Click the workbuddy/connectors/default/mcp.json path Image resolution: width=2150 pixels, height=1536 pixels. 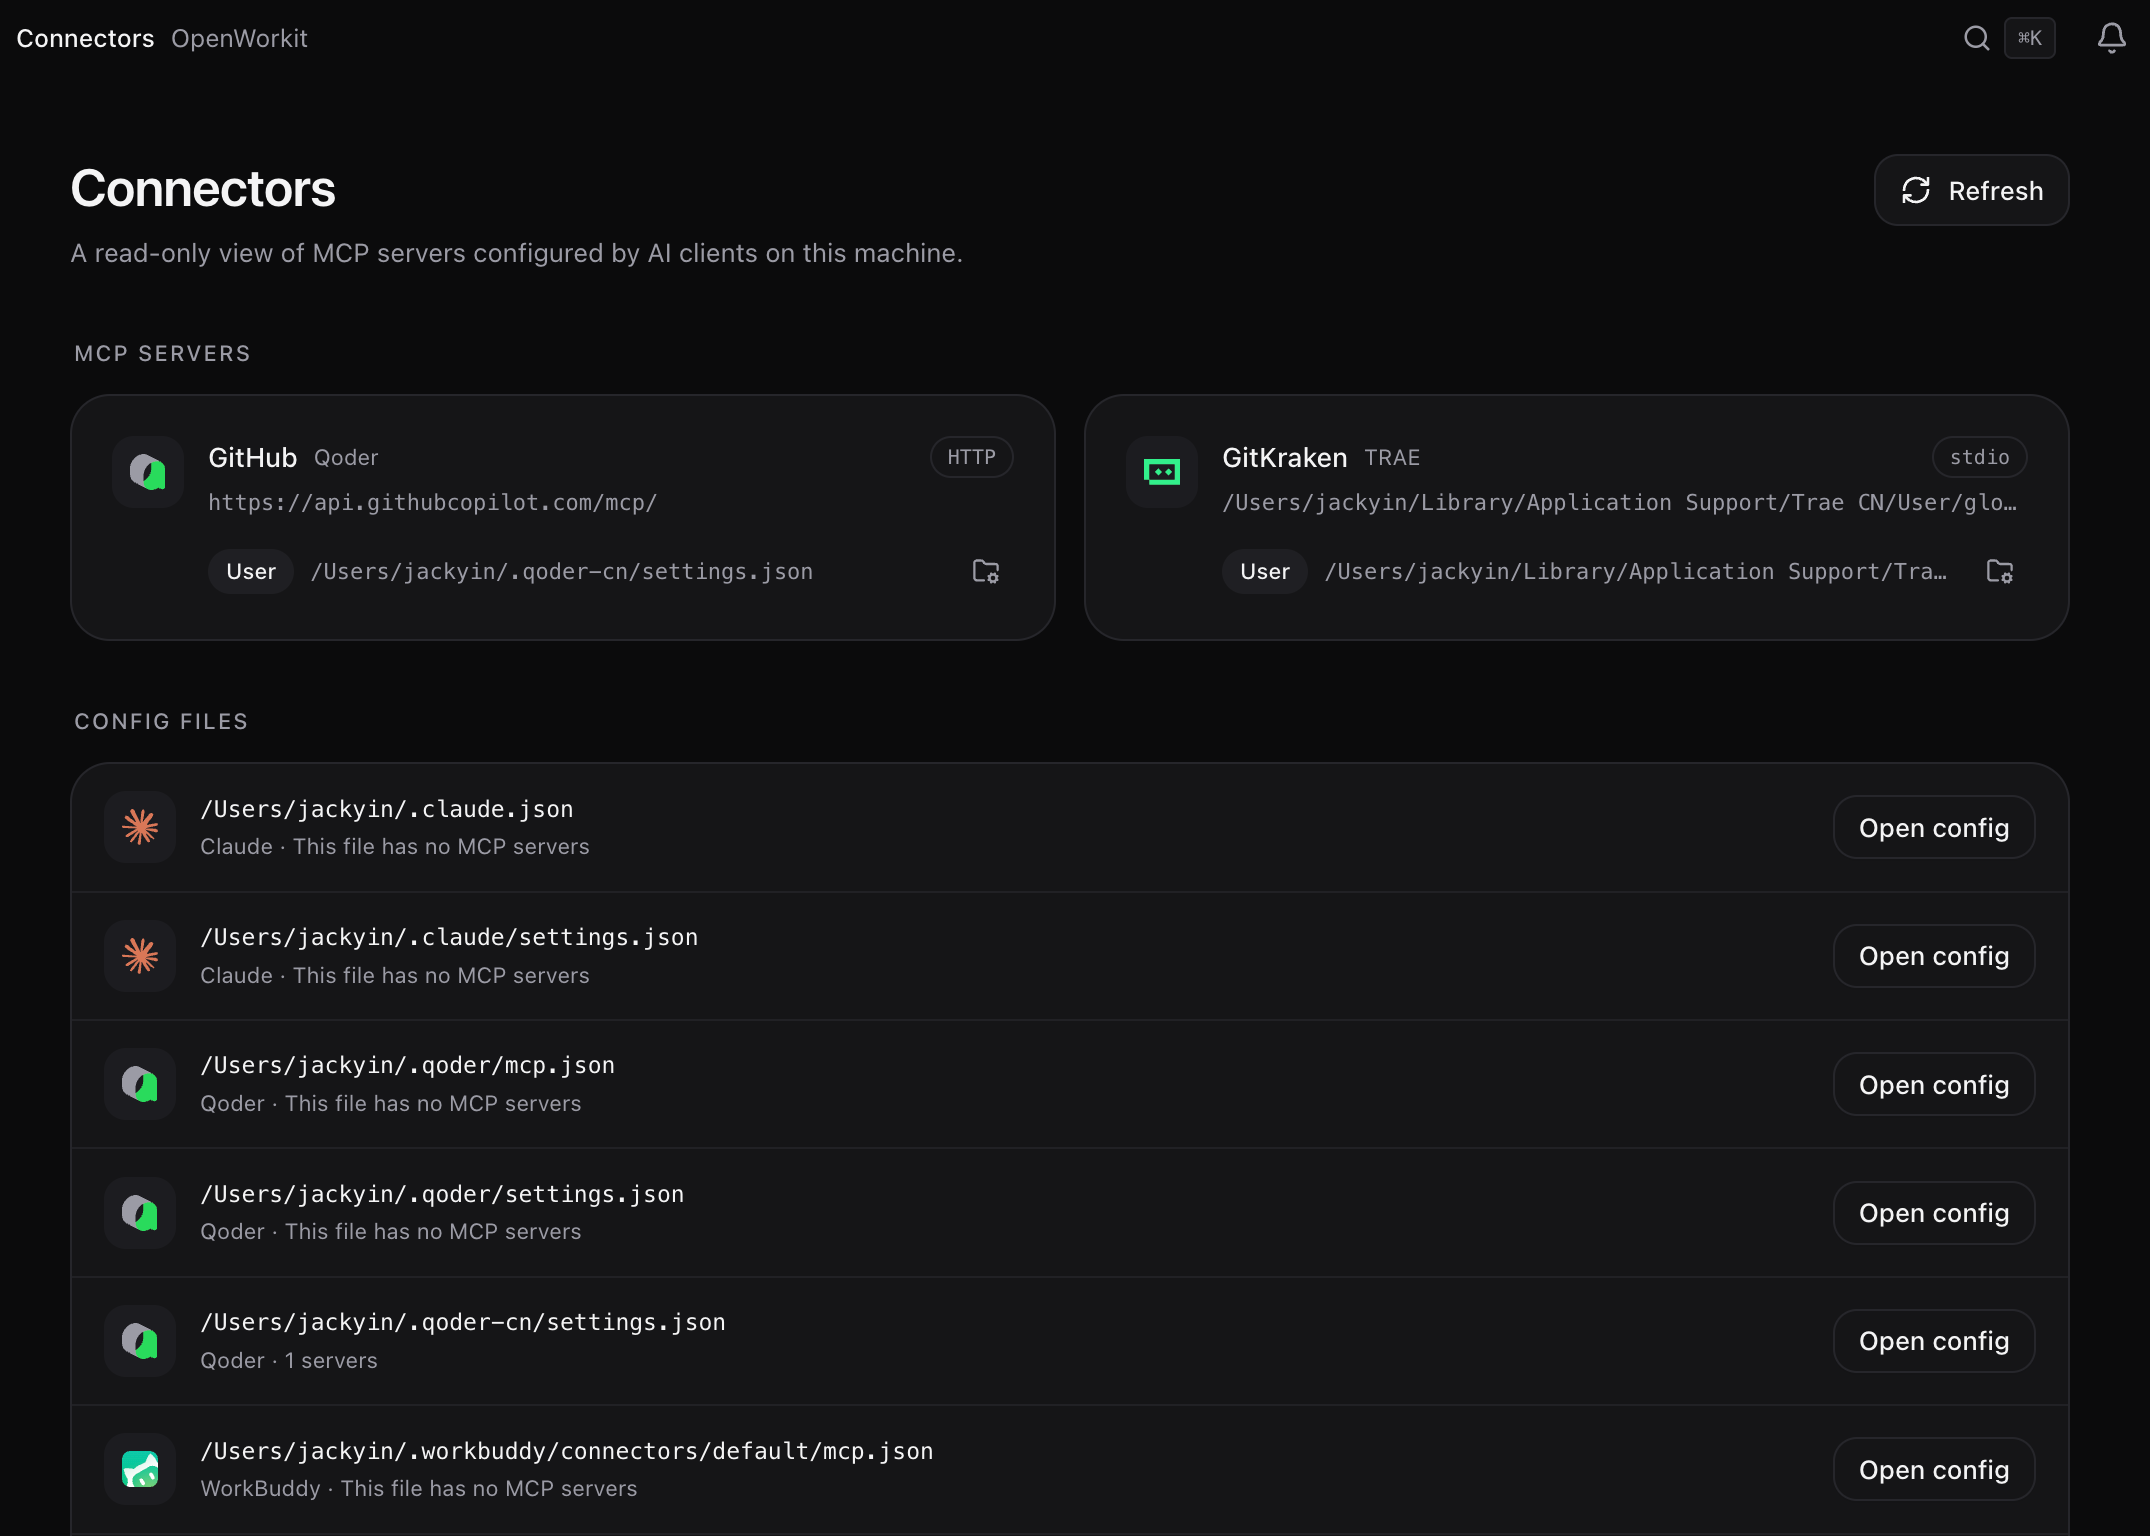(x=567, y=1451)
